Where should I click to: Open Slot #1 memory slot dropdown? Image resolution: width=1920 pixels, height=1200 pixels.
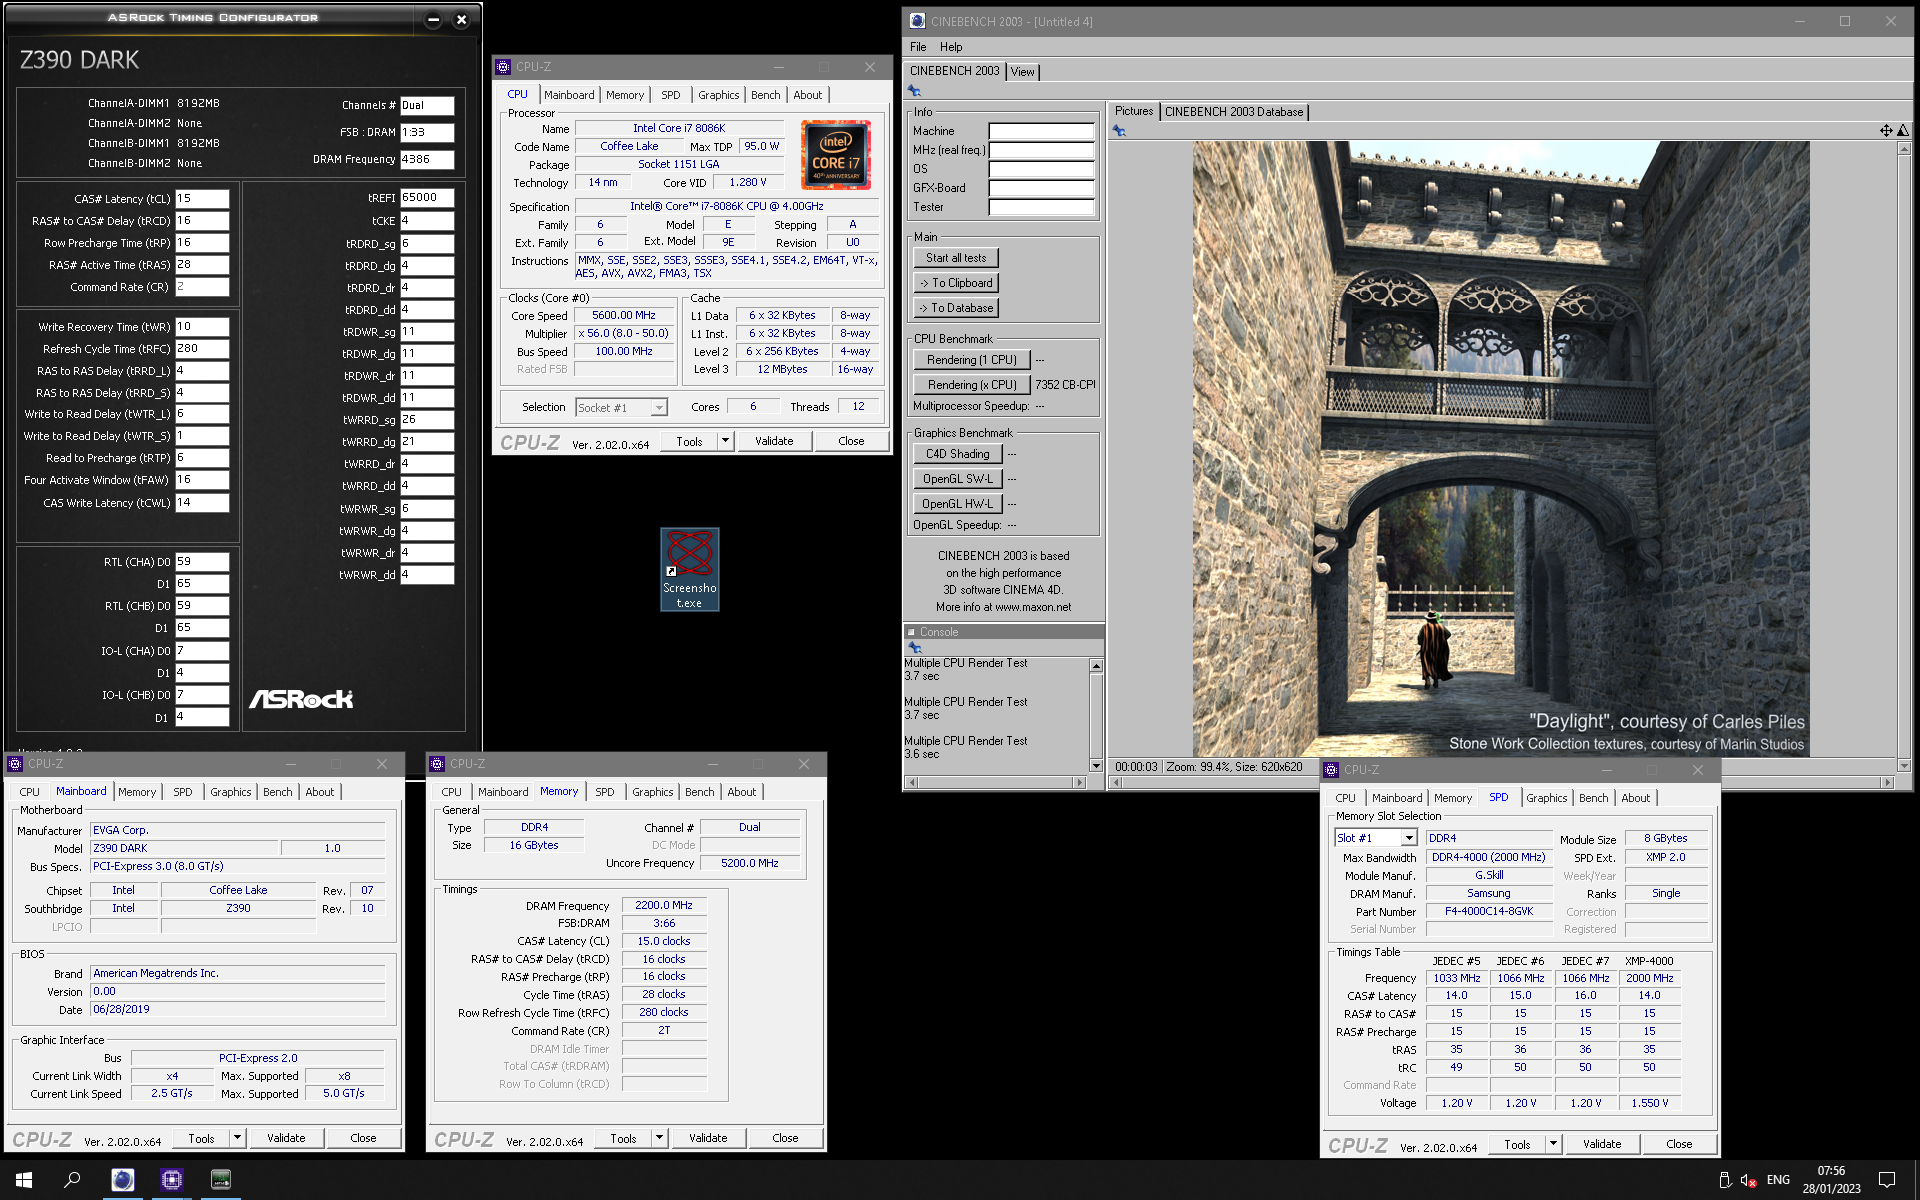coord(1409,838)
